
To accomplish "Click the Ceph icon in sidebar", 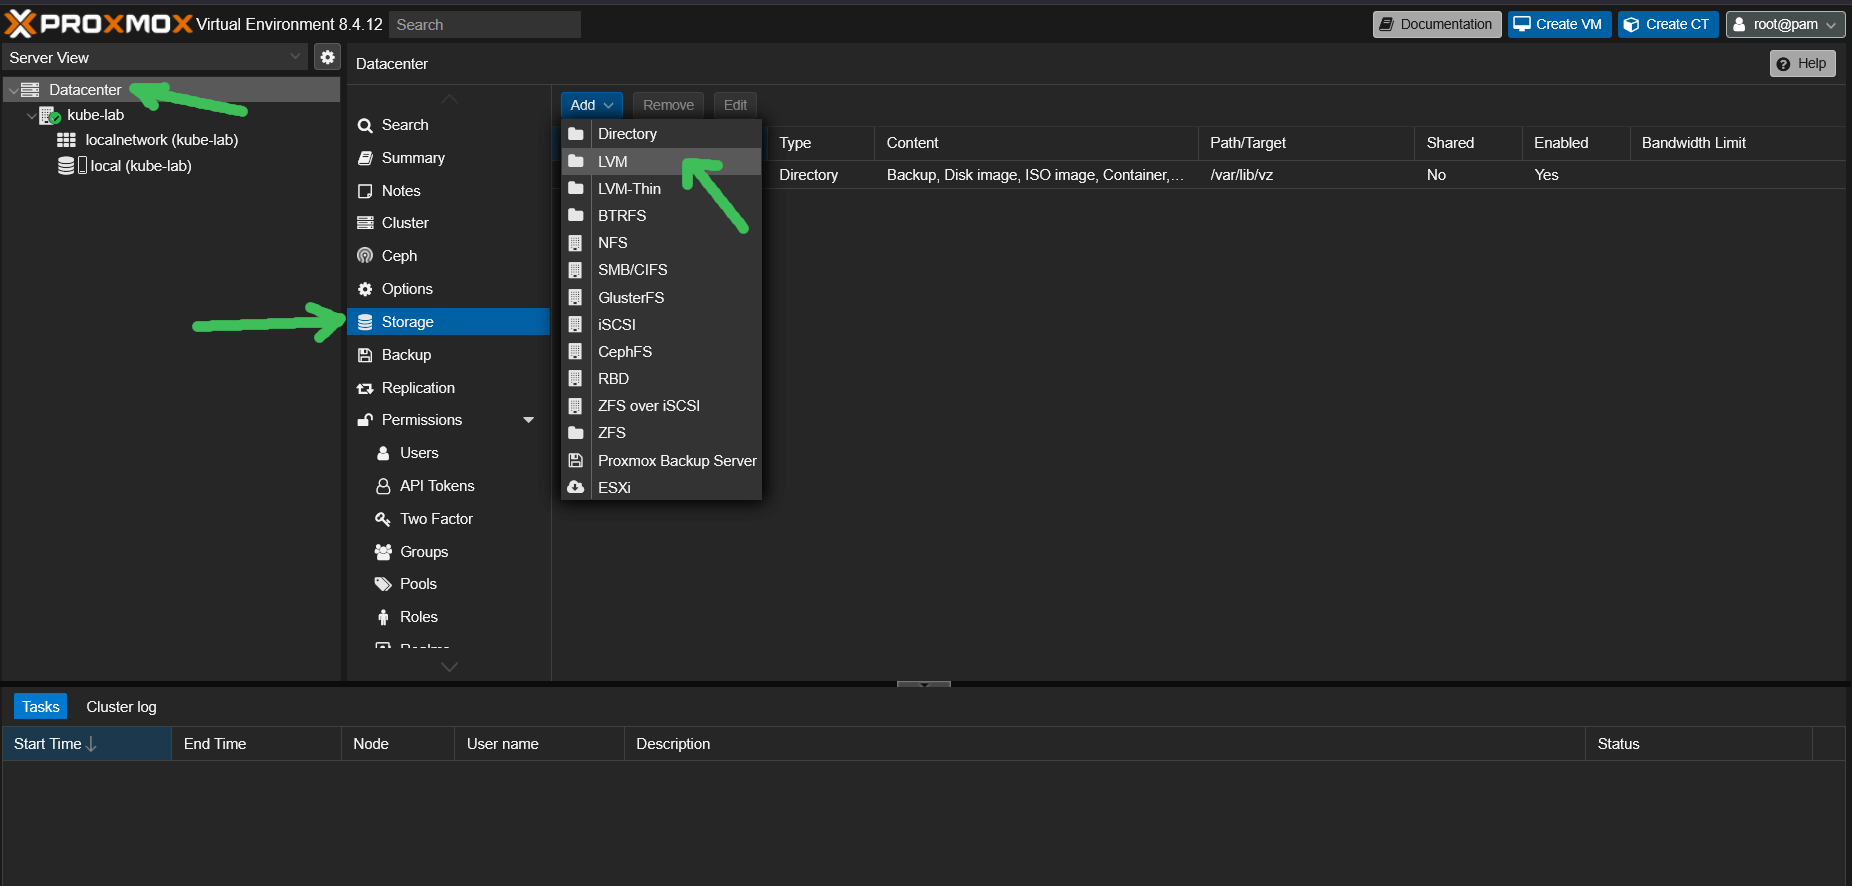I will click(365, 256).
